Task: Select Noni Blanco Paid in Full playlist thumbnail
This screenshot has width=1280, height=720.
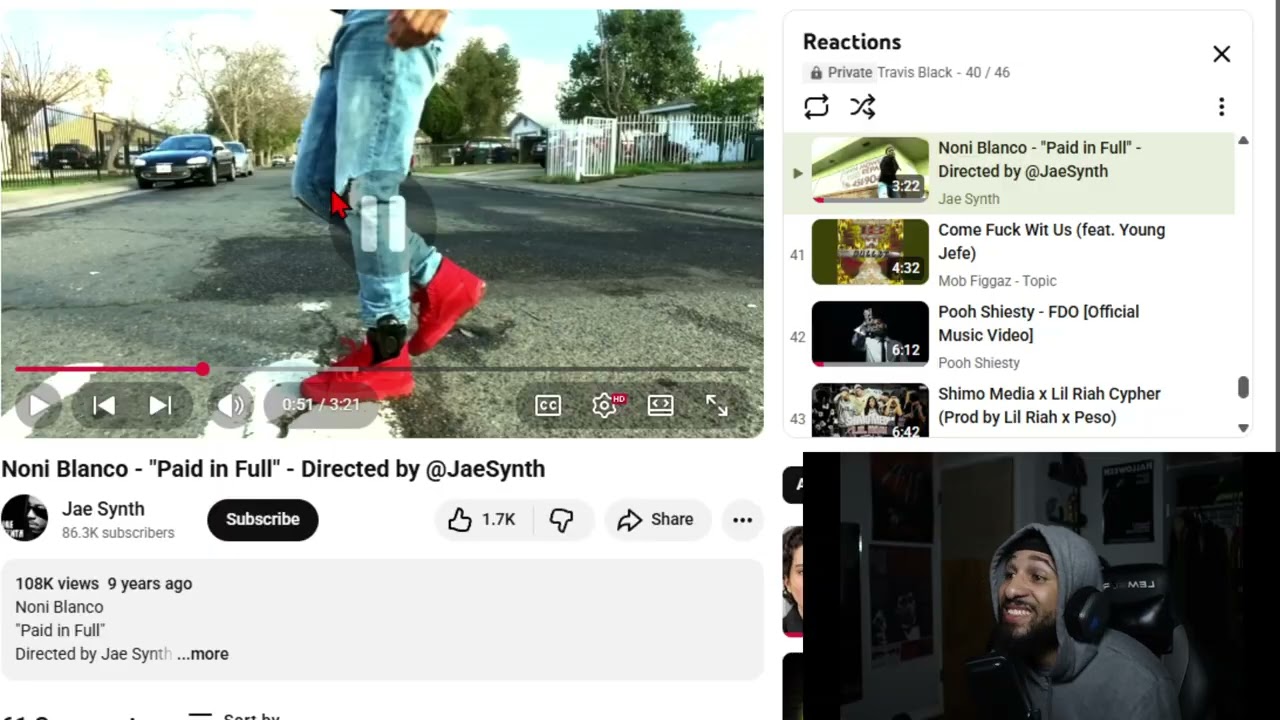Action: coord(870,170)
